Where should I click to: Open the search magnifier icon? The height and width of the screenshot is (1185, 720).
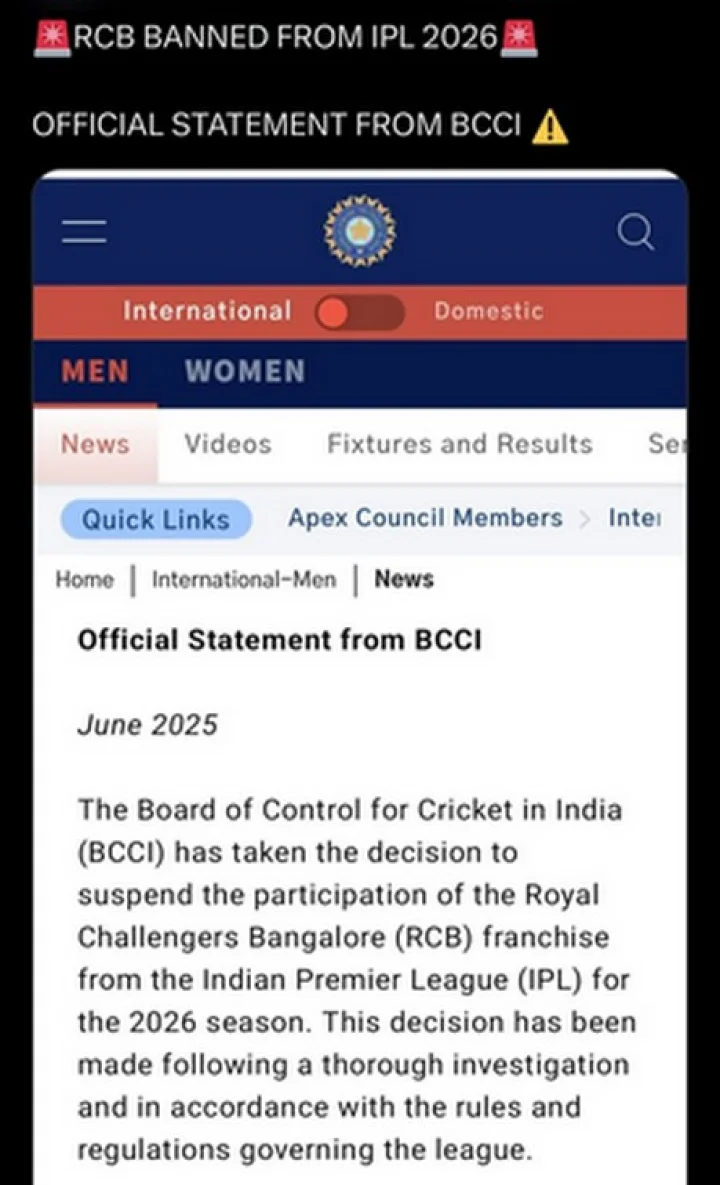tap(634, 232)
